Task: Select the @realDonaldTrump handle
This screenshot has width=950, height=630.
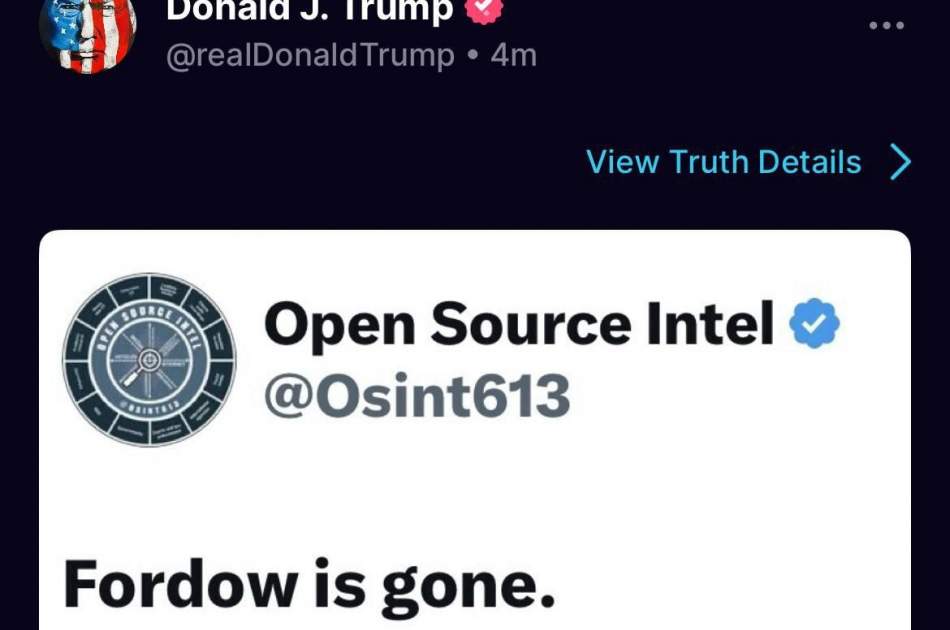Action: tap(310, 55)
